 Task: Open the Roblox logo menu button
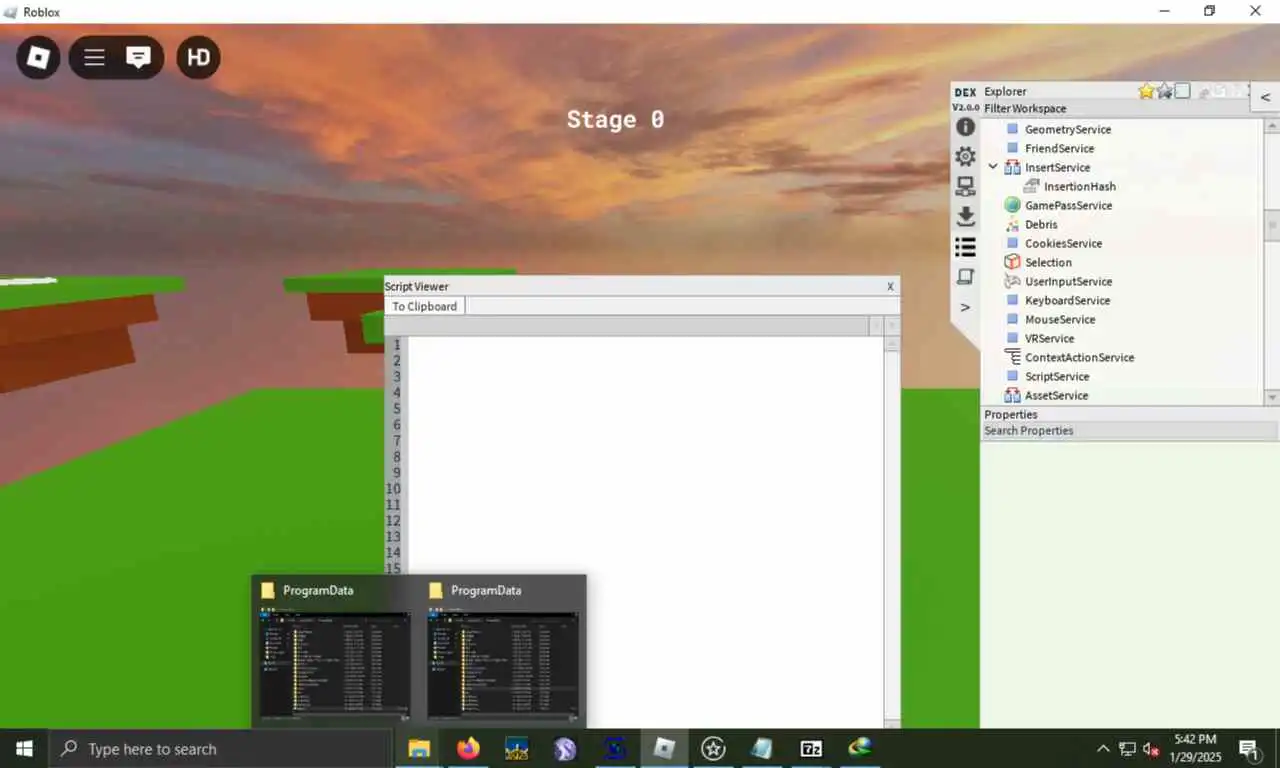38,58
